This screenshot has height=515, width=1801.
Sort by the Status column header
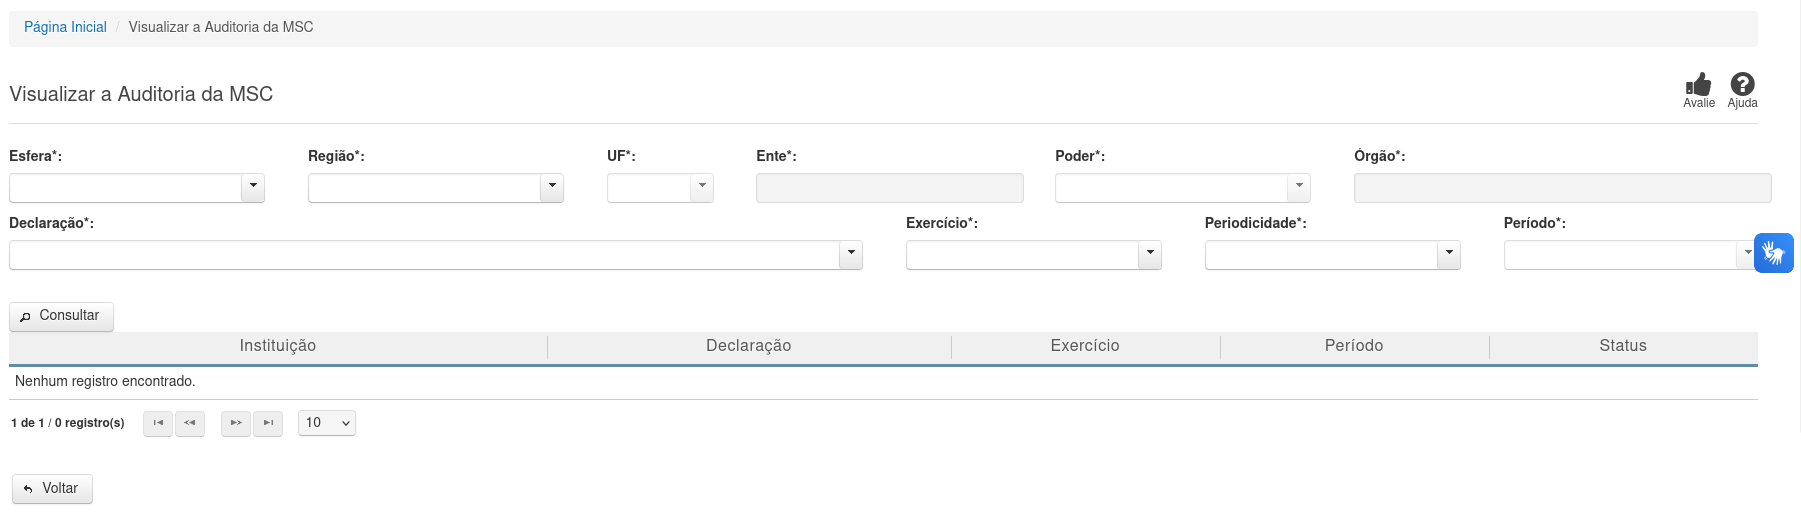[x=1622, y=346]
